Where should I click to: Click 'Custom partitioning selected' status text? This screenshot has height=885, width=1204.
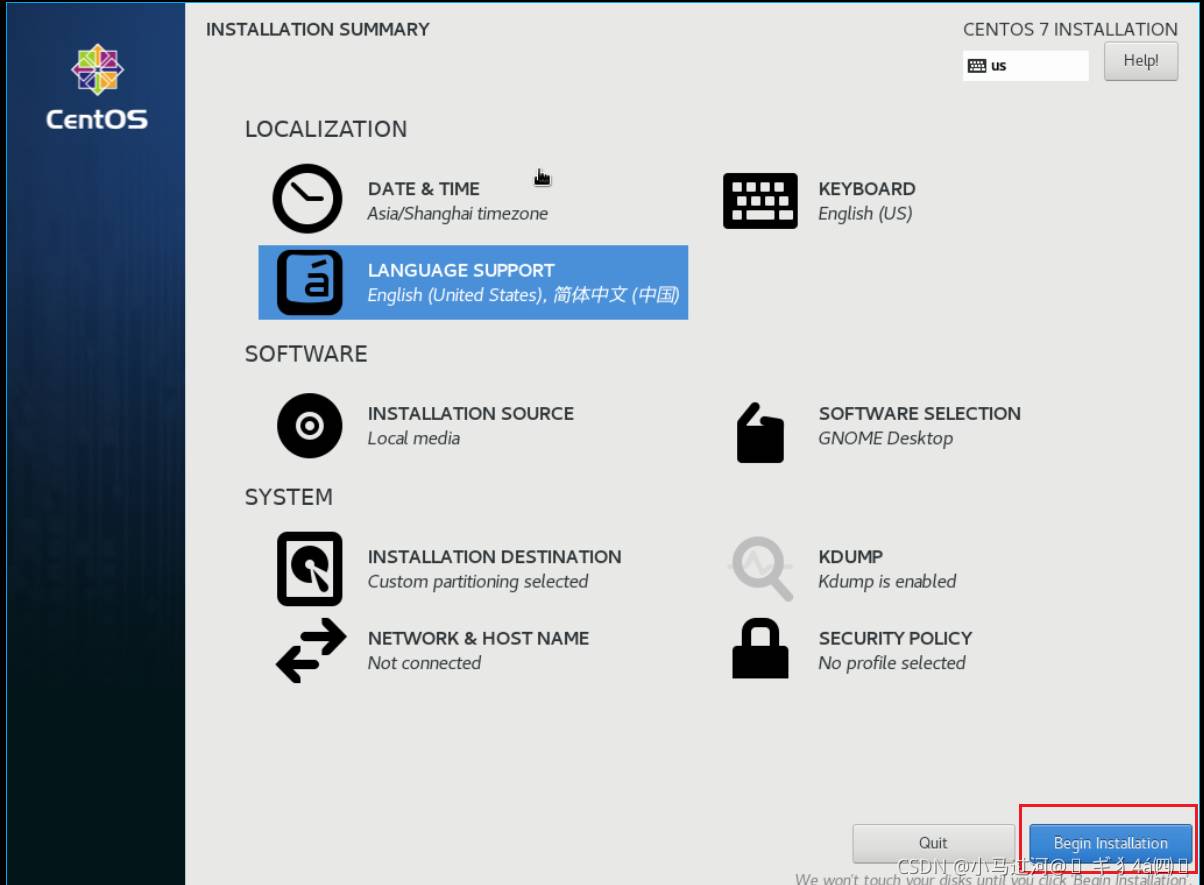point(477,582)
